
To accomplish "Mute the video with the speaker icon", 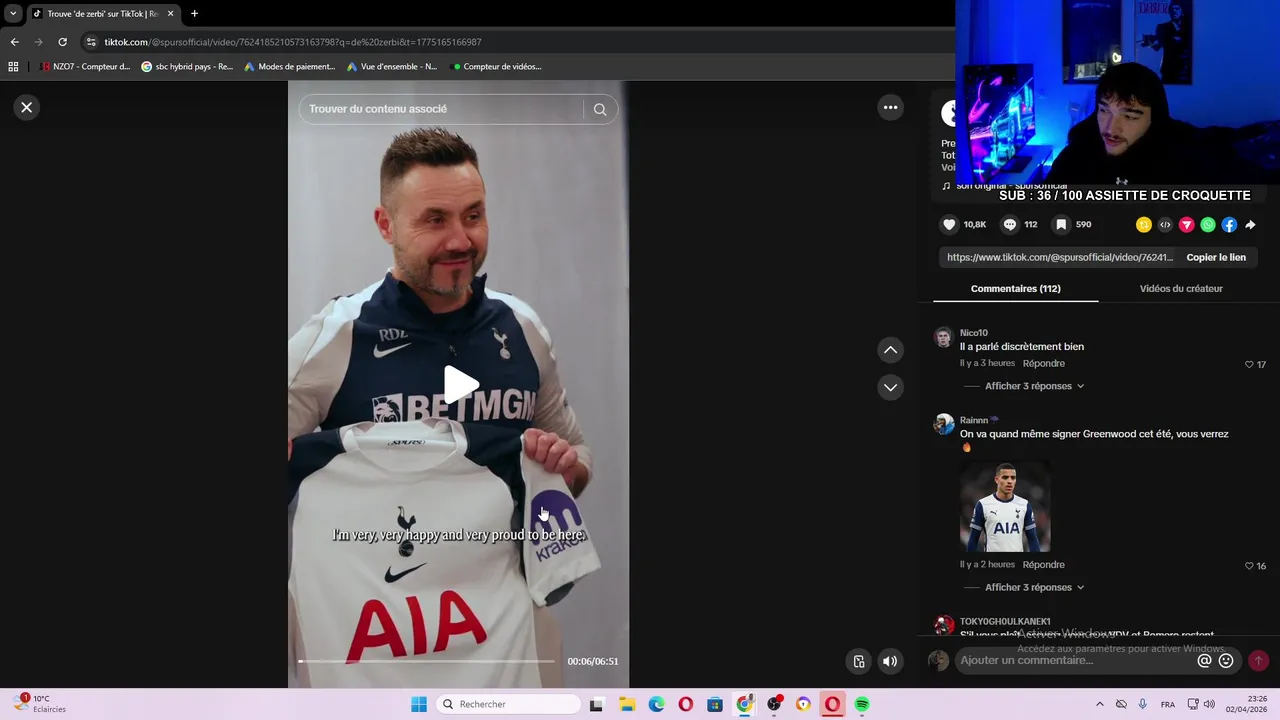I will [889, 661].
